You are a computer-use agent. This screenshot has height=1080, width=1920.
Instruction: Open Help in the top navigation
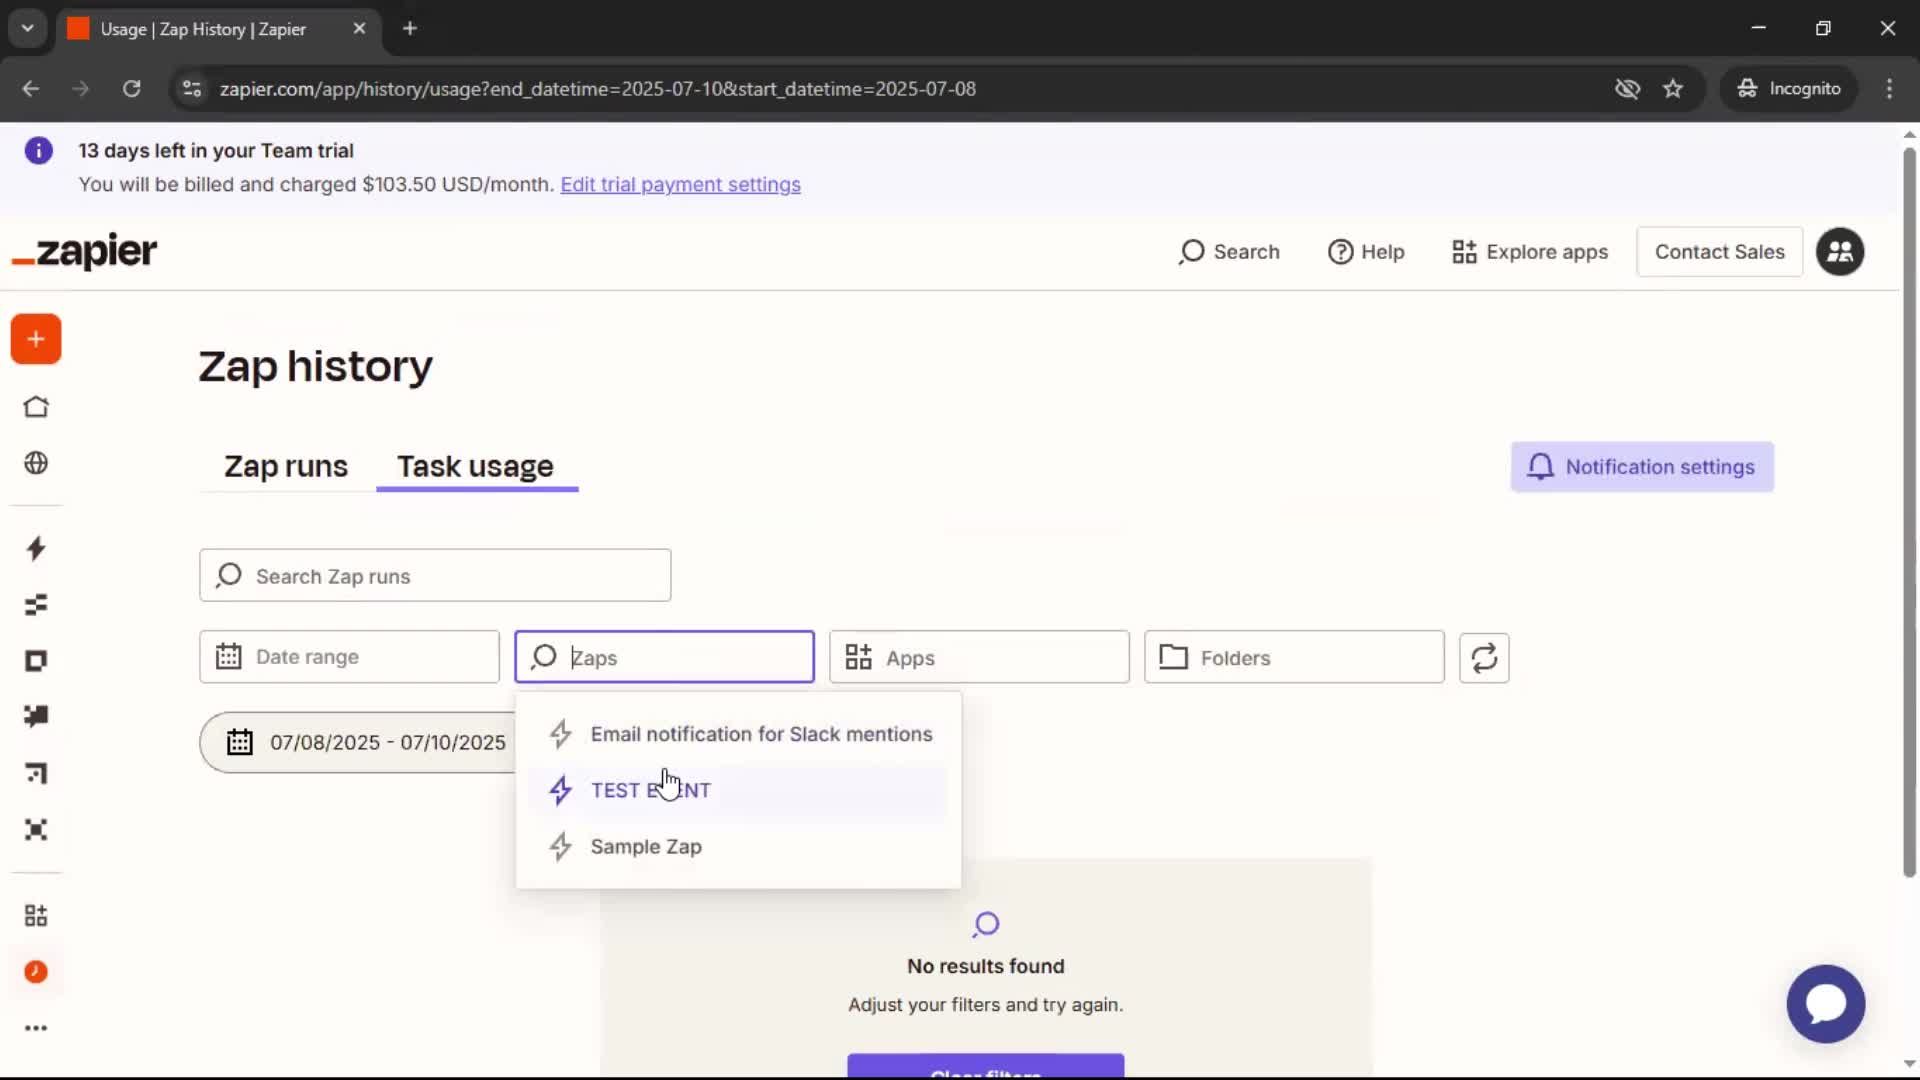pyautogui.click(x=1366, y=252)
